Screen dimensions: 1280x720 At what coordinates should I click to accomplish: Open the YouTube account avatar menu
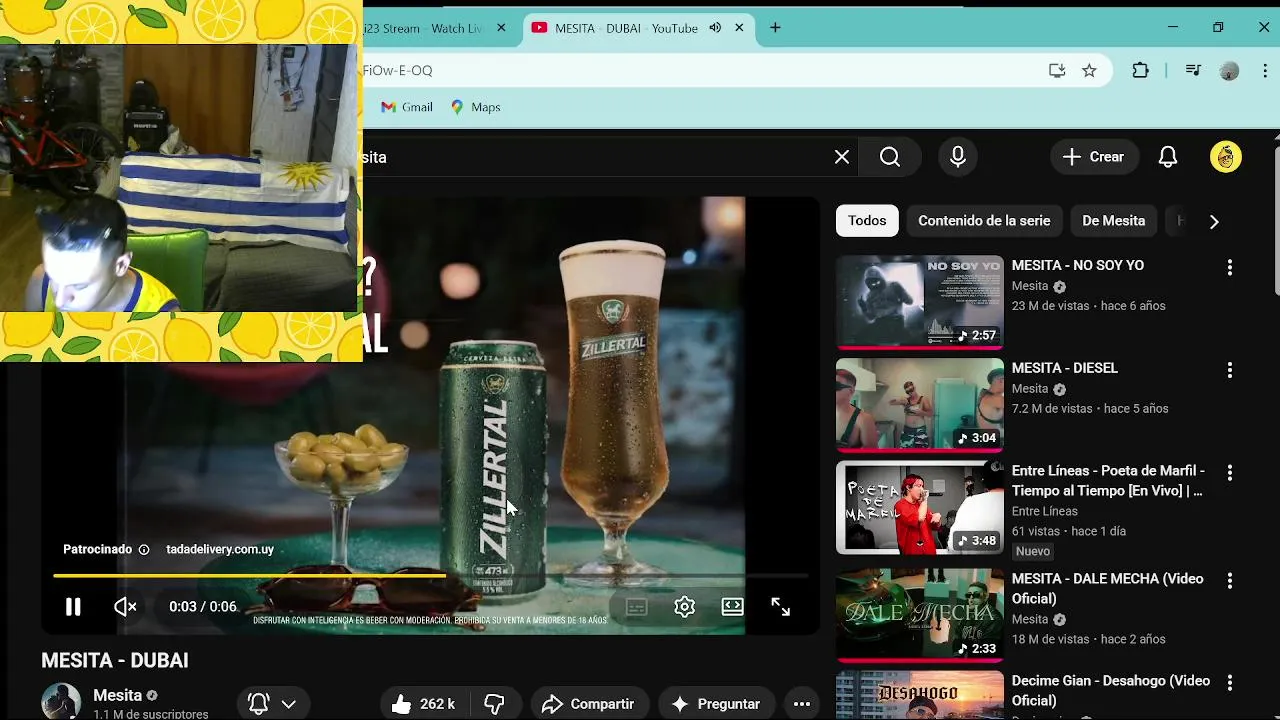click(x=1226, y=157)
